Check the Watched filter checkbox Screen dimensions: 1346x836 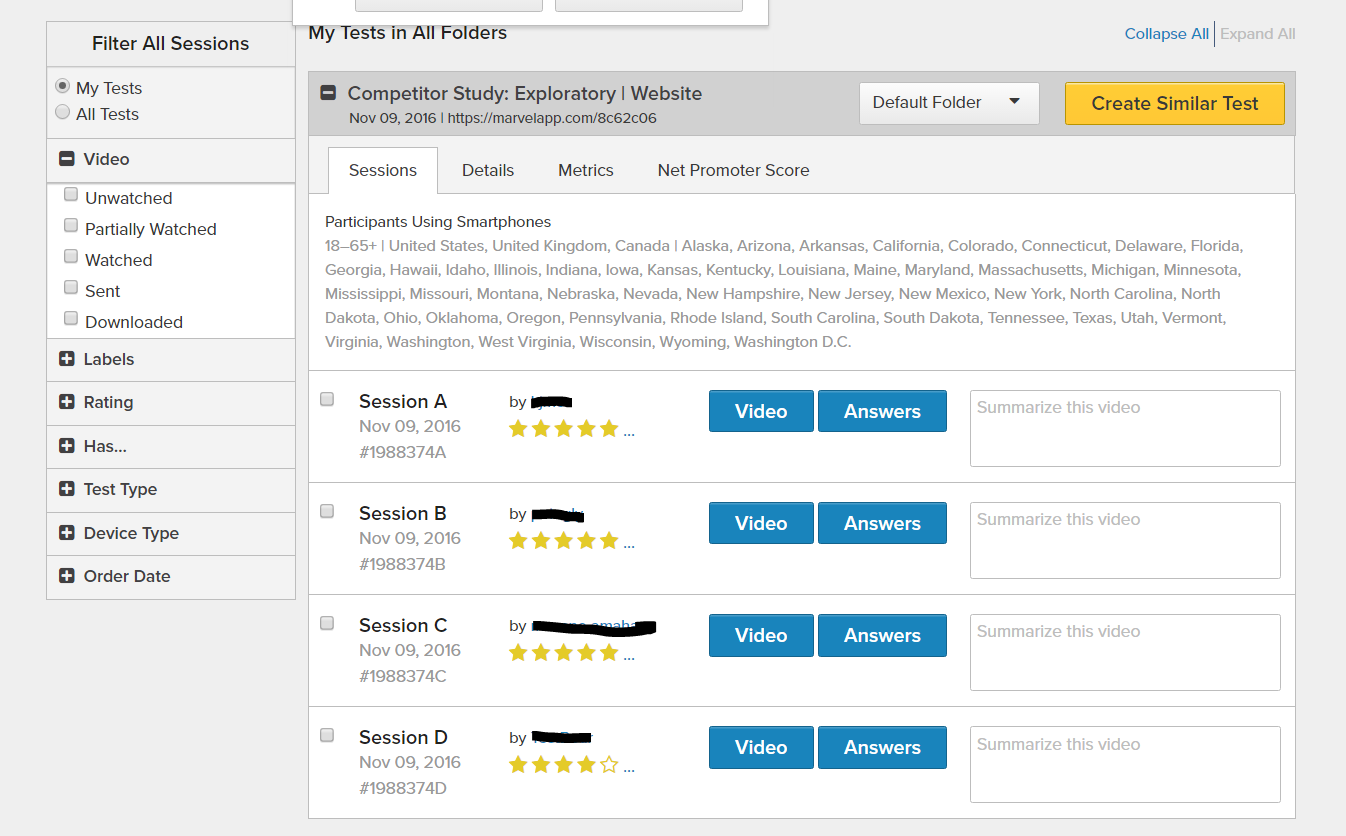click(x=71, y=257)
